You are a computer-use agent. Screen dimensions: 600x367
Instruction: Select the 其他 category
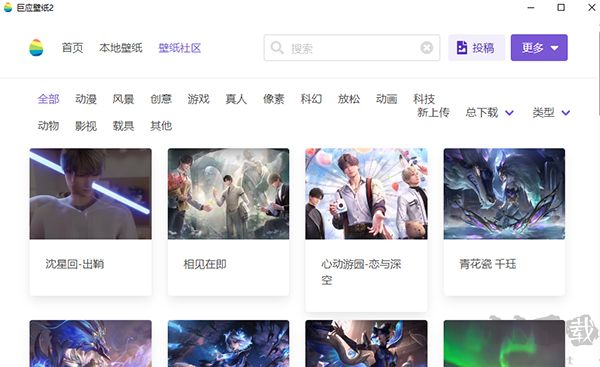pos(161,126)
